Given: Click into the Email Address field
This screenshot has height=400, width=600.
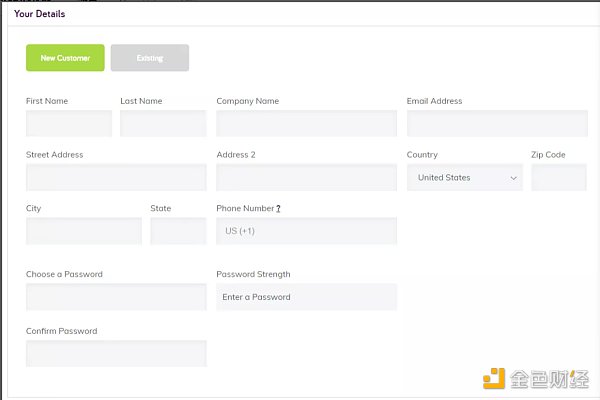Looking at the screenshot, I should [497, 124].
